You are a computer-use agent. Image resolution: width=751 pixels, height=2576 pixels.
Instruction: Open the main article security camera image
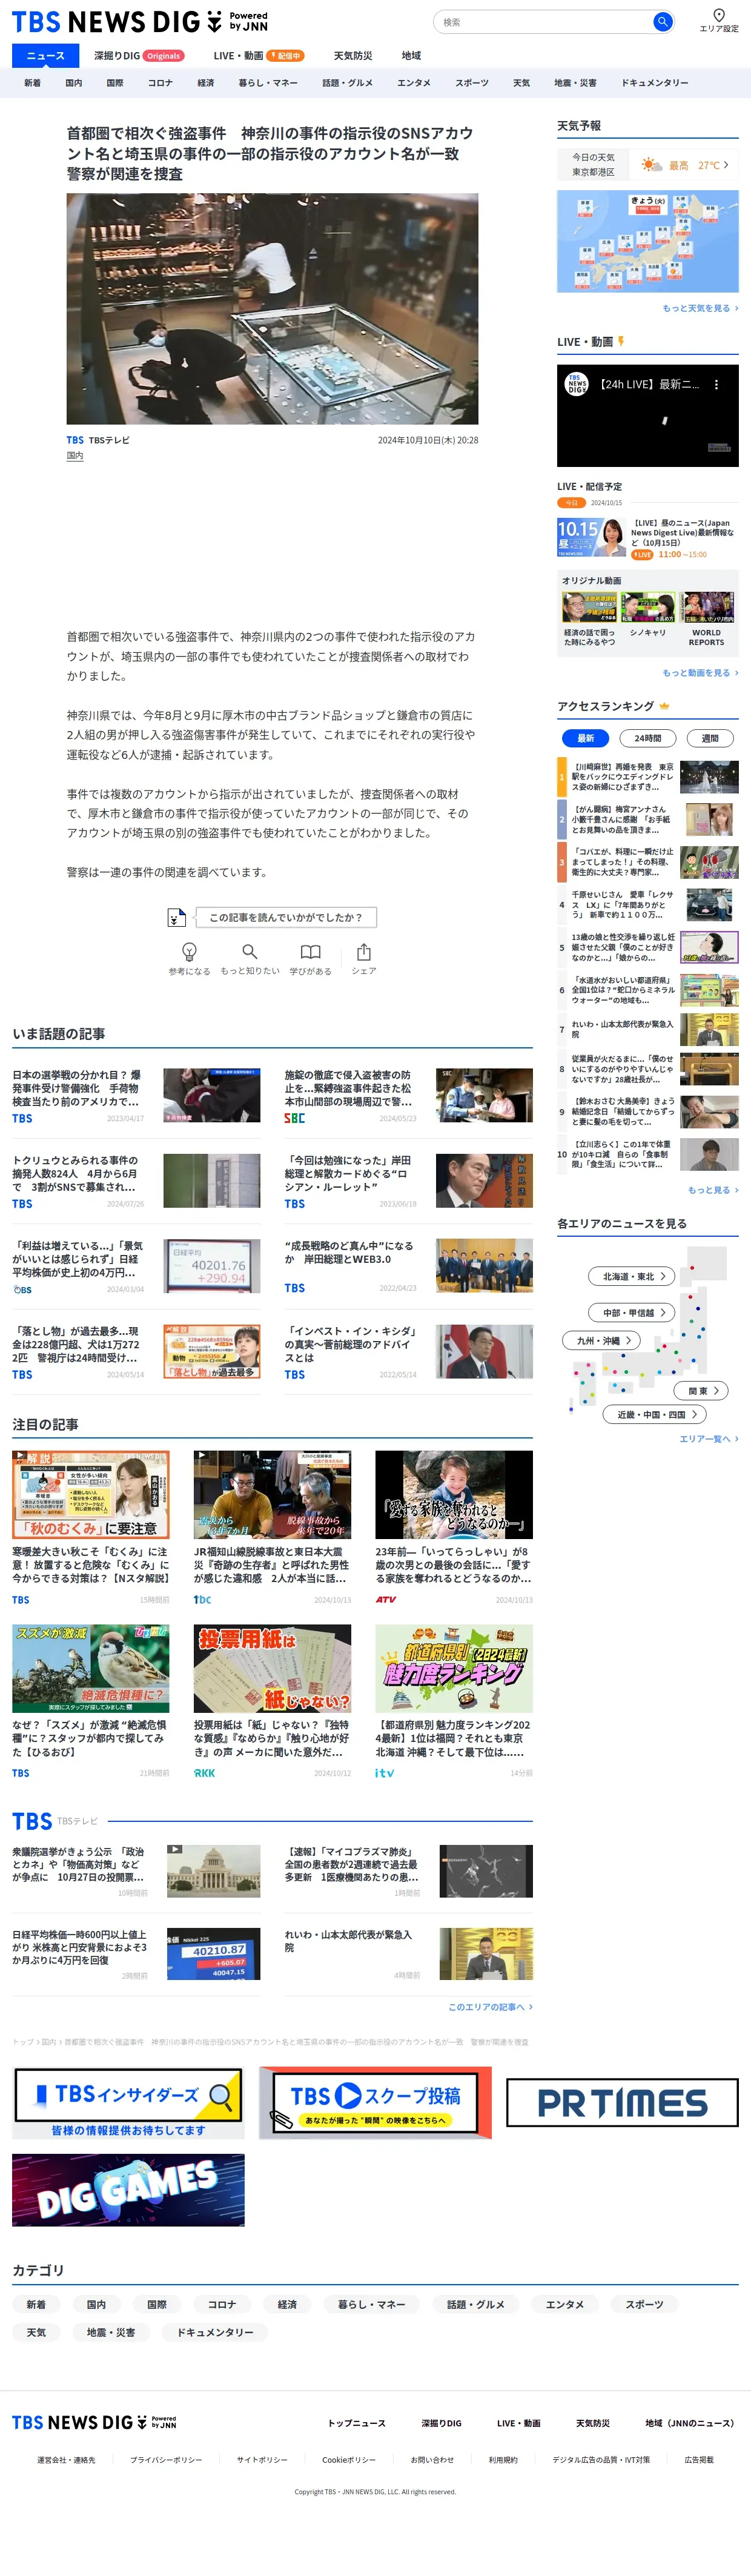tap(272, 309)
